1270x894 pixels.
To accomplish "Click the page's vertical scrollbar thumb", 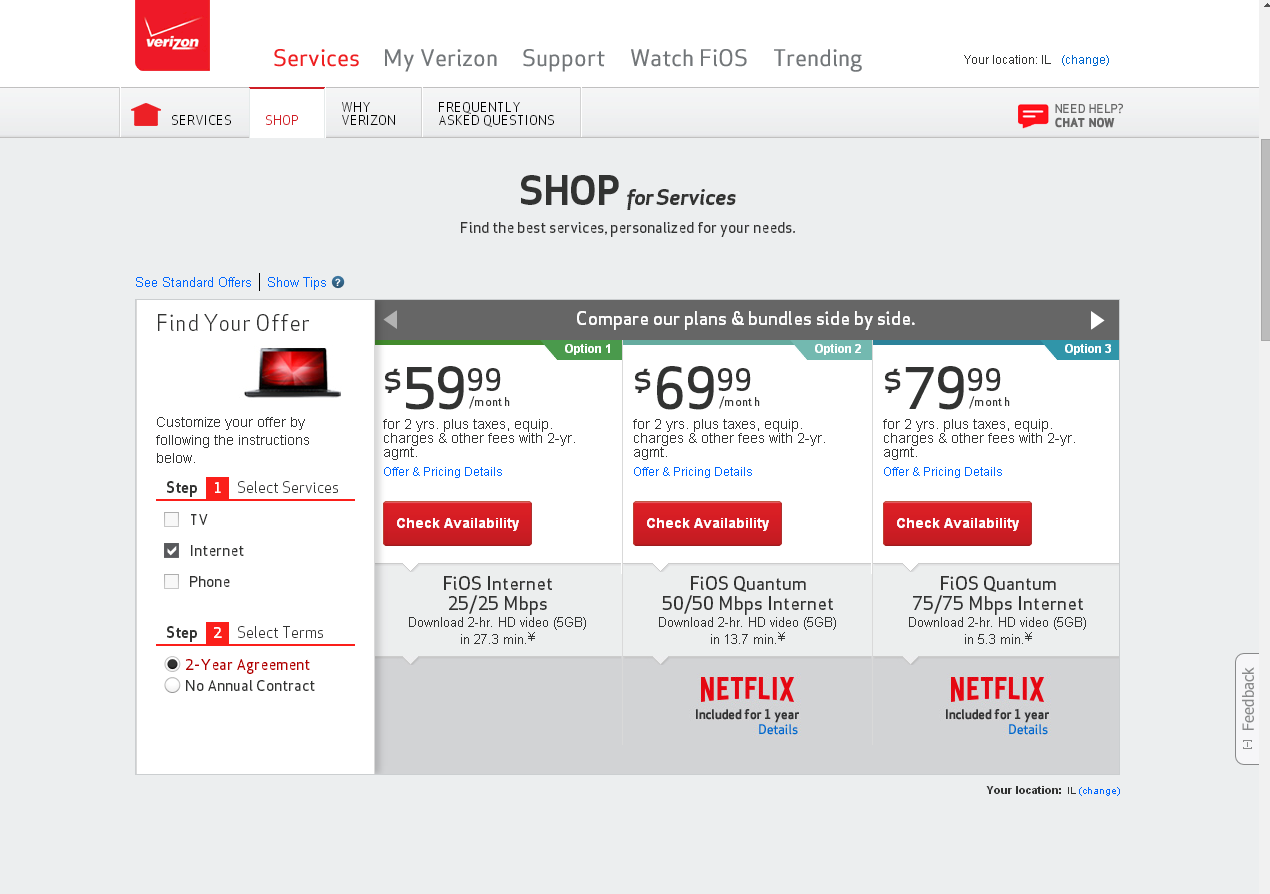I will [x=1264, y=240].
